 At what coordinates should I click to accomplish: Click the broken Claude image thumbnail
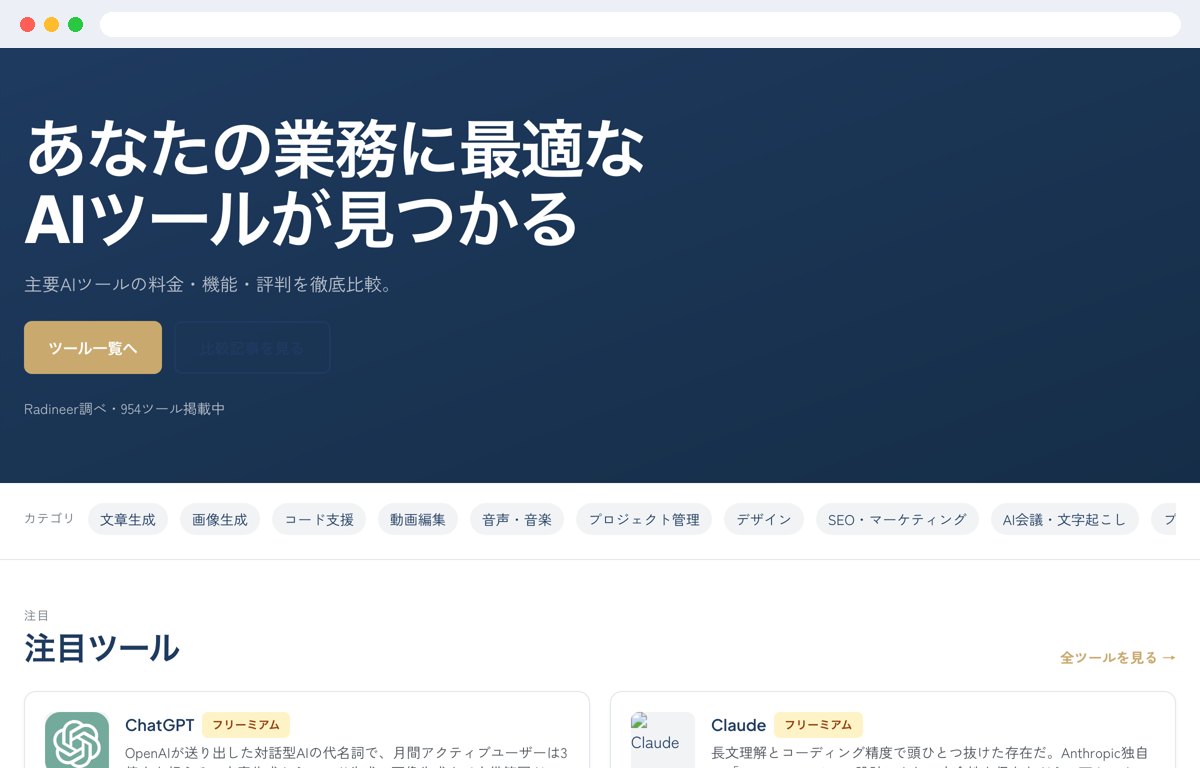pyautogui.click(x=663, y=740)
